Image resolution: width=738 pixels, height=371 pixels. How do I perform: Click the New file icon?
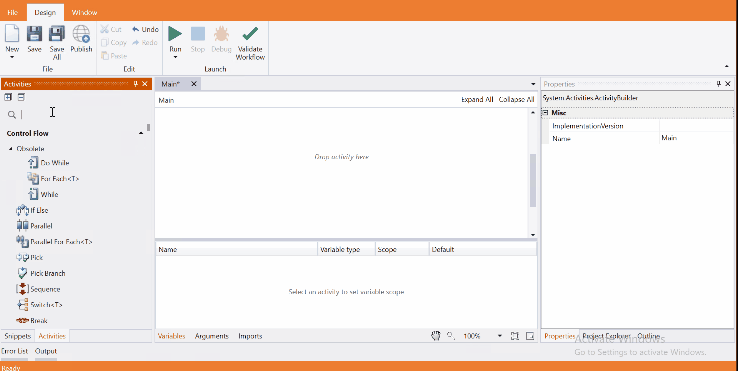click(12, 34)
